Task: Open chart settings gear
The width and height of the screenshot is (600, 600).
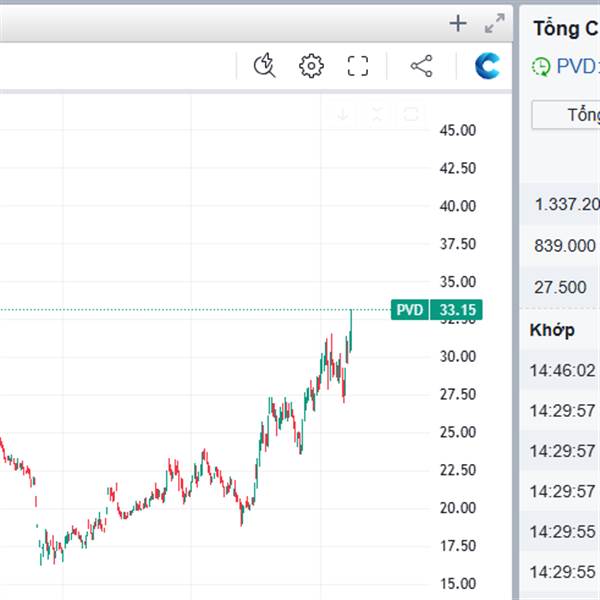Action: [311, 67]
